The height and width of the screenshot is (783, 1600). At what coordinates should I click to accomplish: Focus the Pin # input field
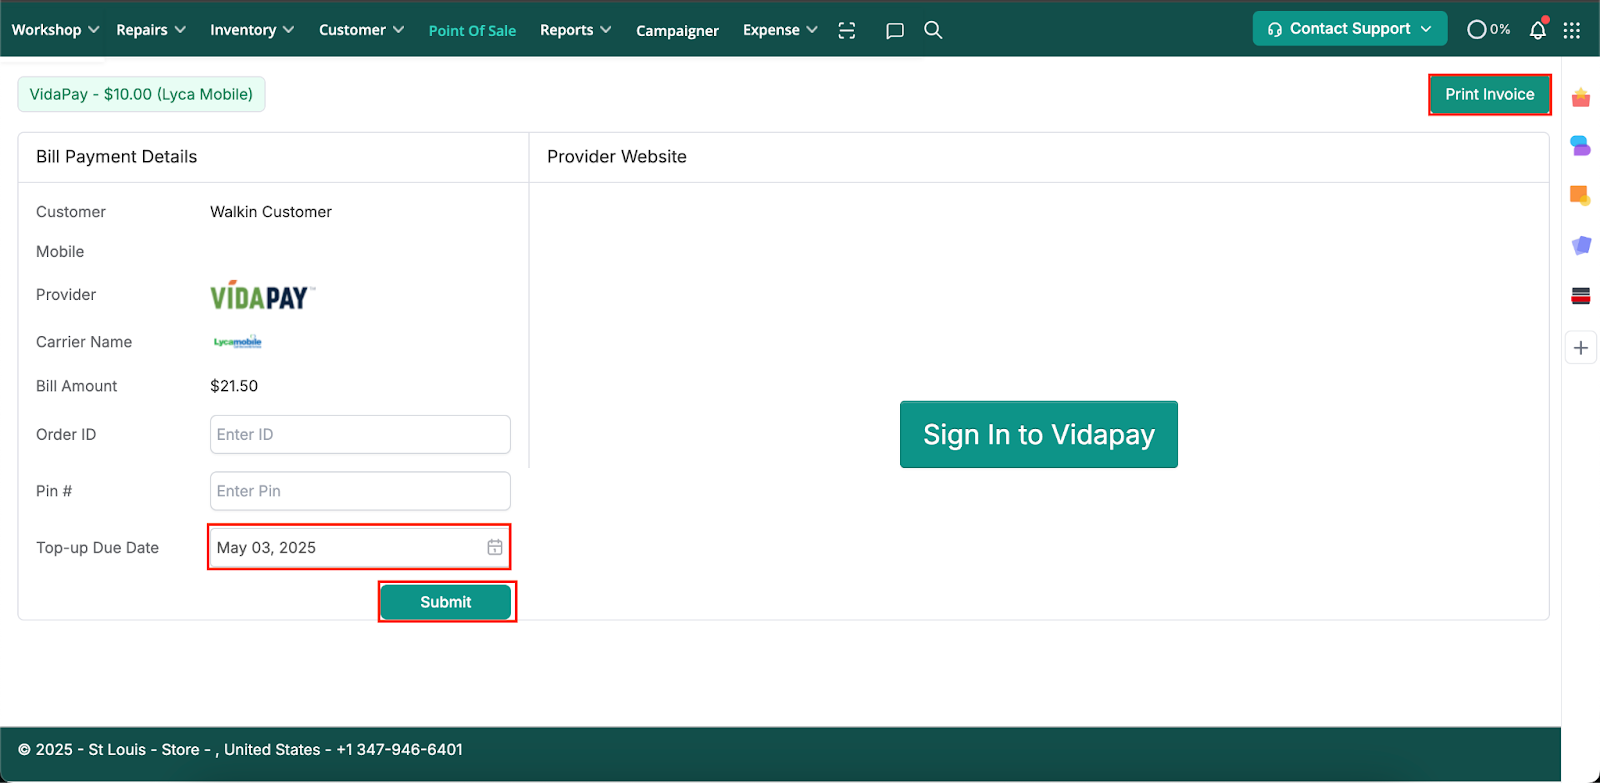[x=360, y=491]
